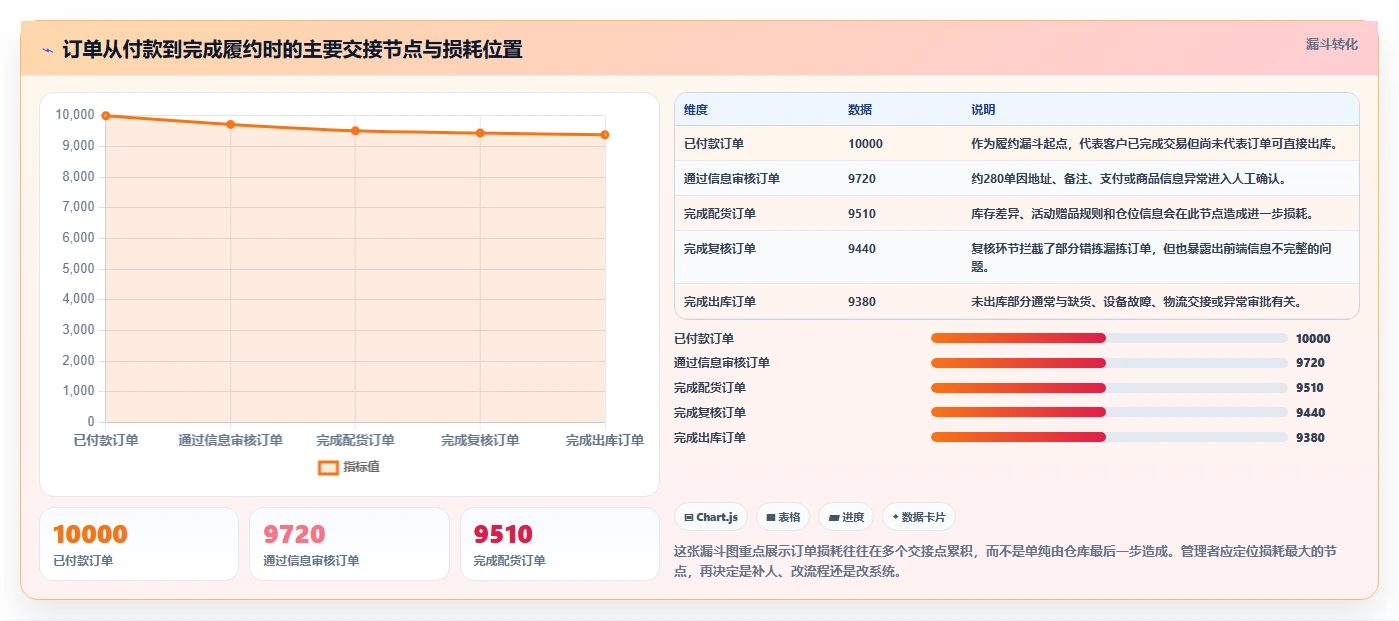Viewport: 1399px width, 621px height.
Task: Click the chart data point for 完成出库订单
Action: coord(605,135)
